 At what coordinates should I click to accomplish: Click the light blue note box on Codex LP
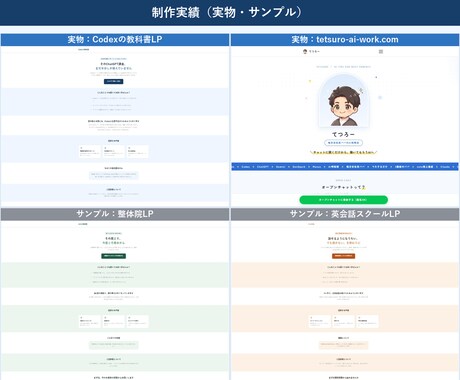(x=114, y=175)
